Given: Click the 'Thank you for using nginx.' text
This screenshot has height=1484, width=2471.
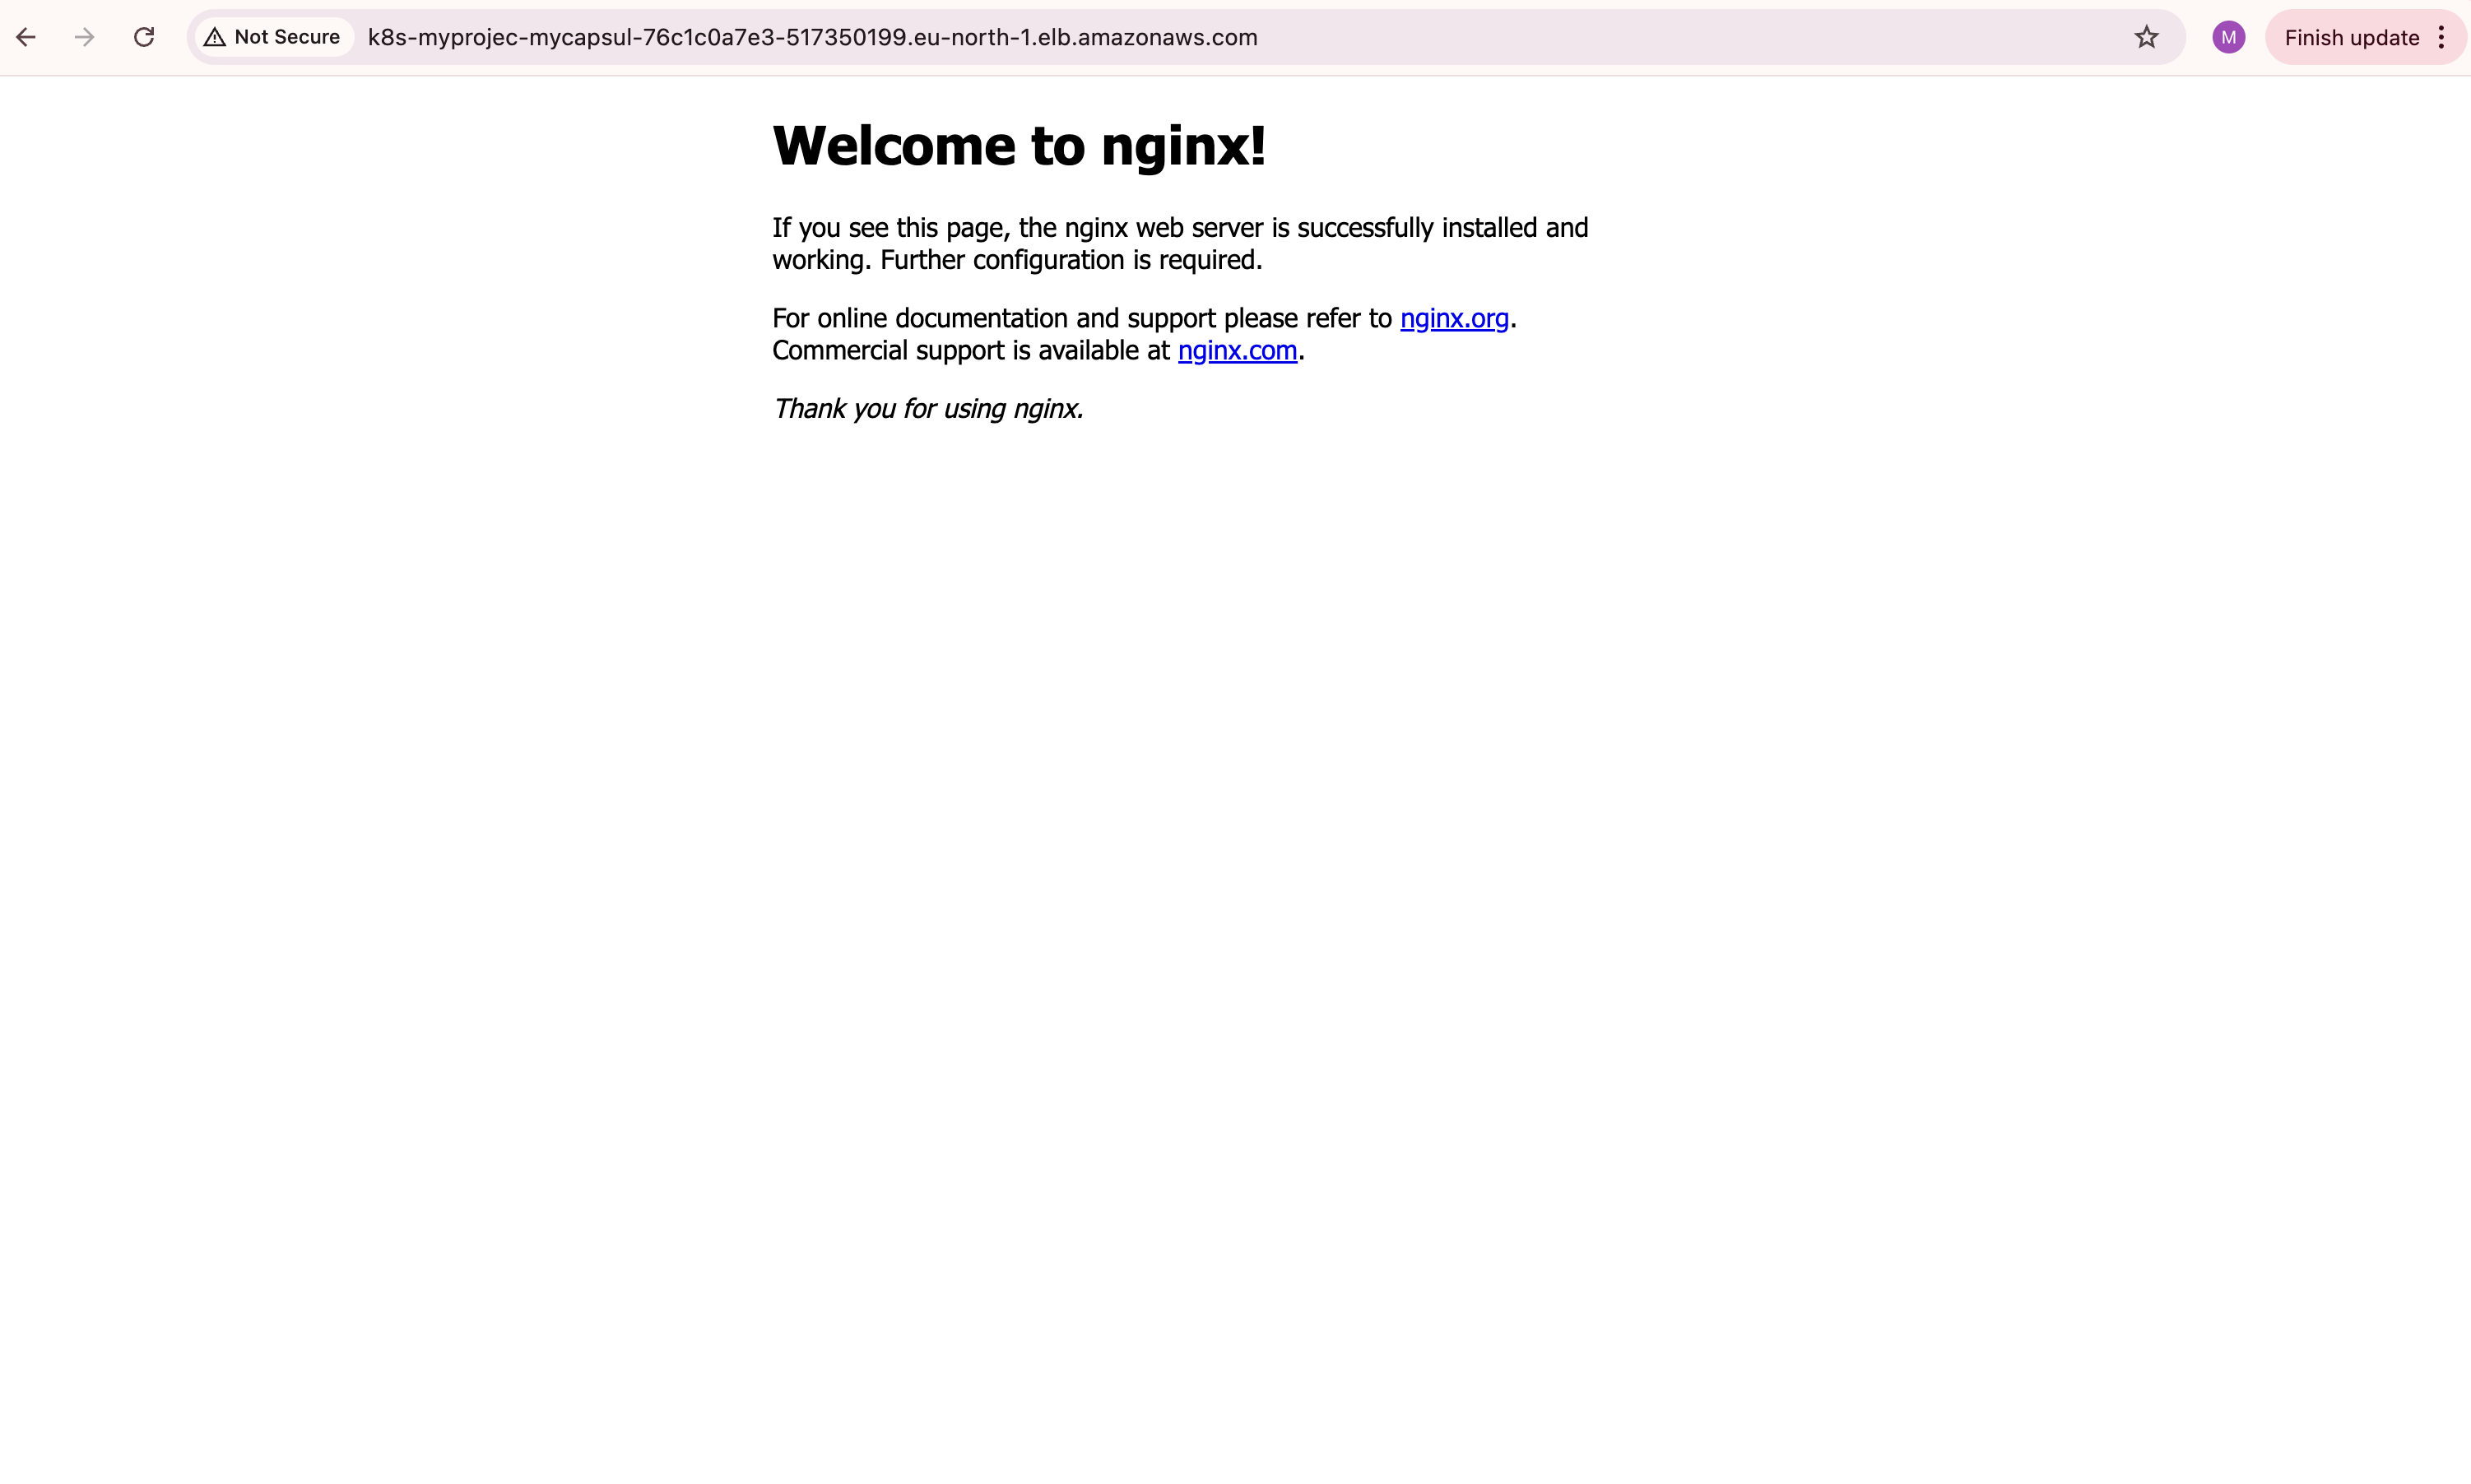Looking at the screenshot, I should pyautogui.click(x=928, y=408).
